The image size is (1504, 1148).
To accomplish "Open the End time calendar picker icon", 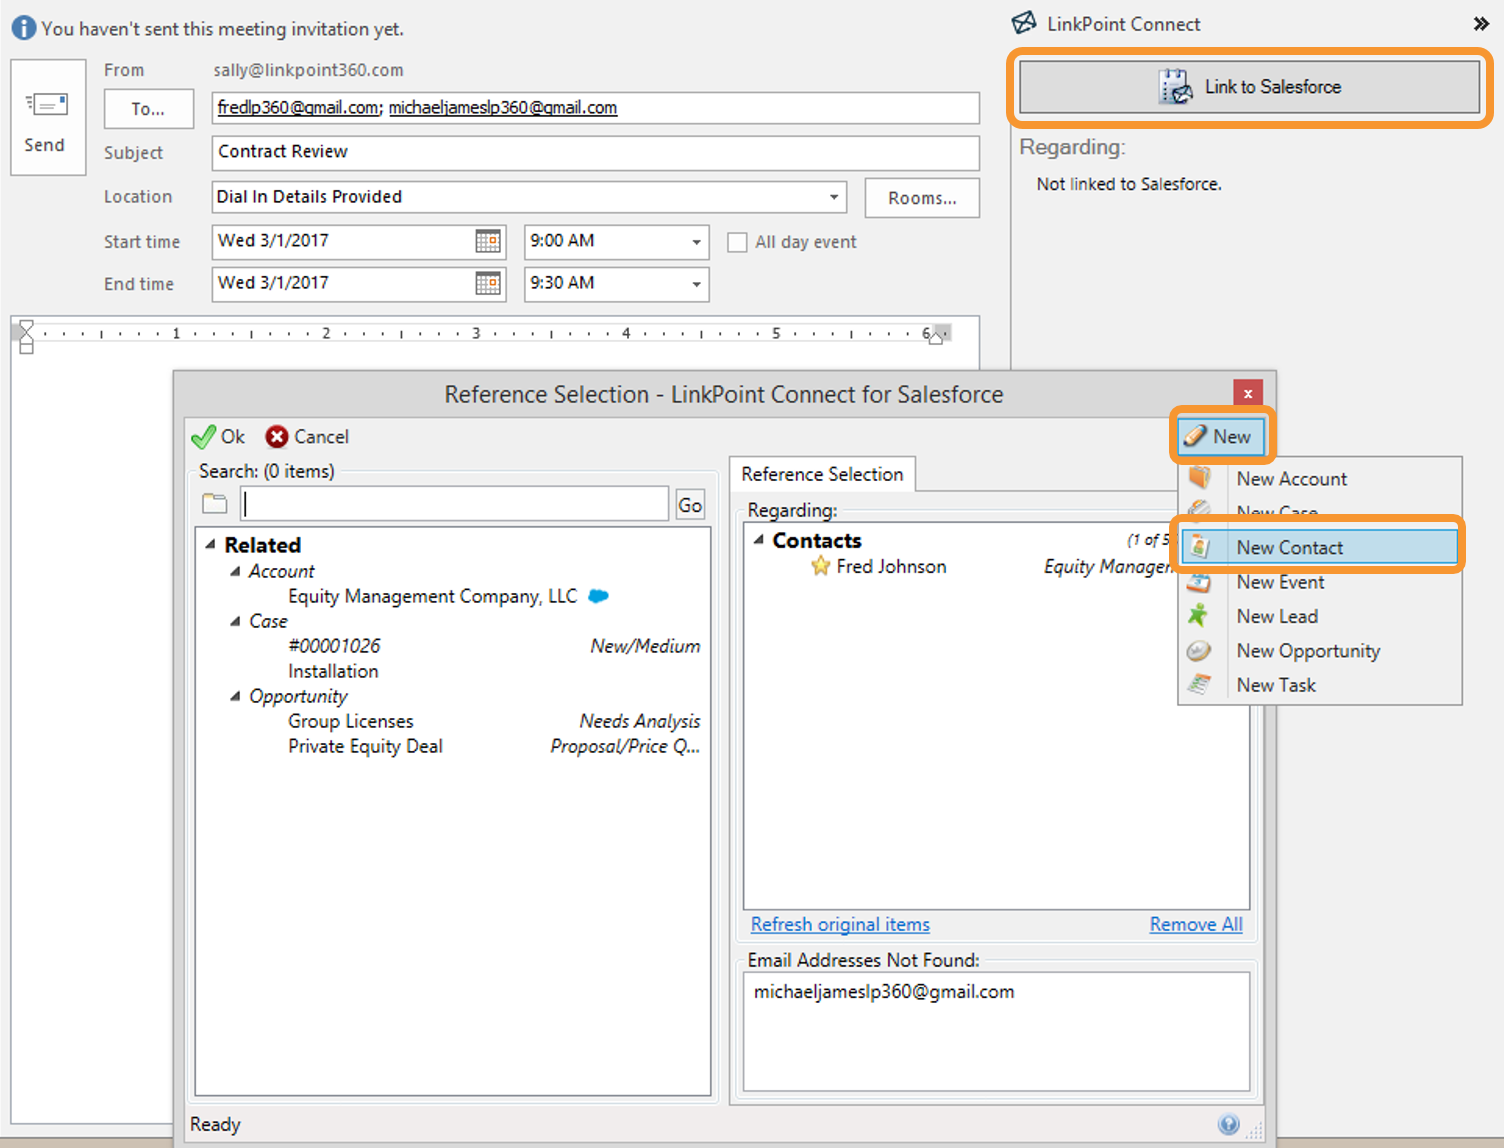I will tap(488, 283).
